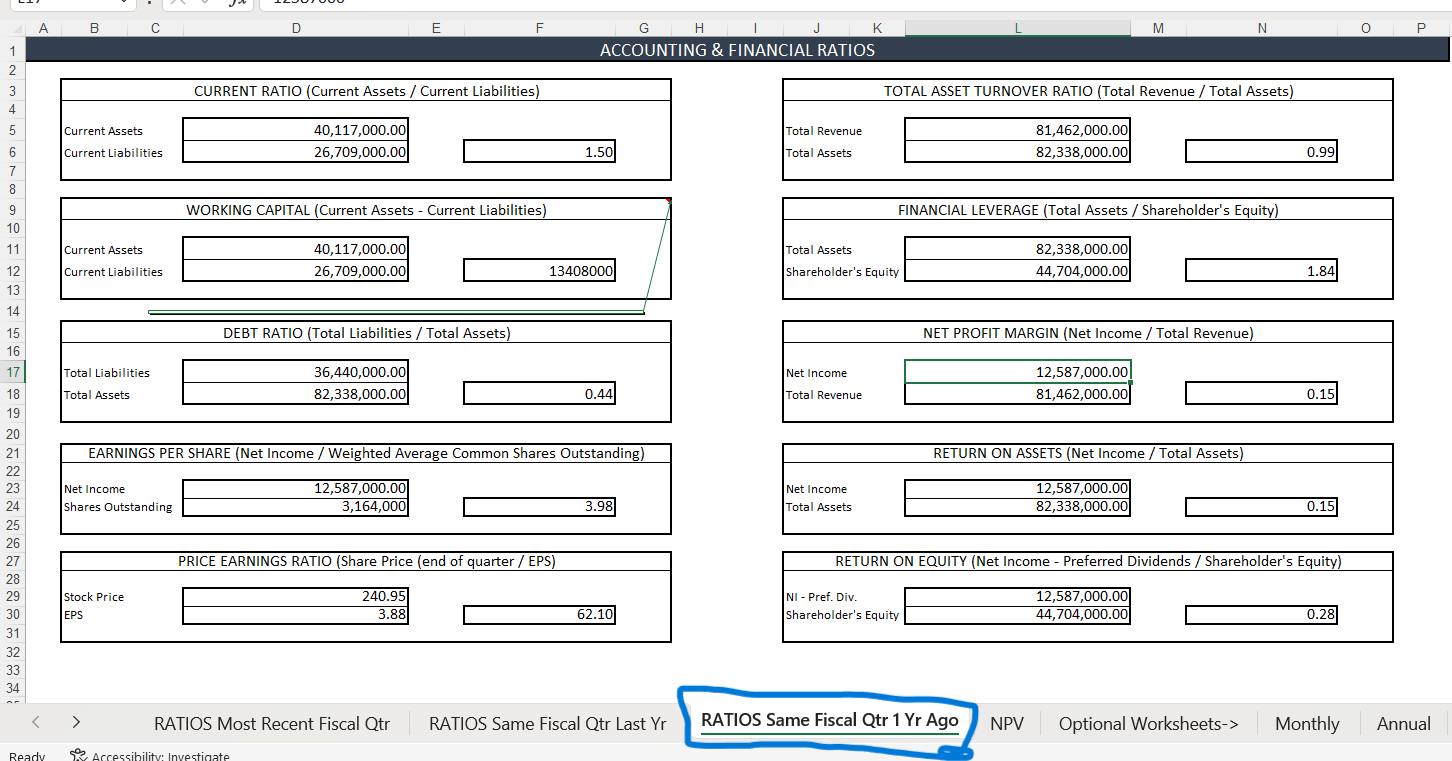Select the Stock Price value 240.95

tap(296, 596)
